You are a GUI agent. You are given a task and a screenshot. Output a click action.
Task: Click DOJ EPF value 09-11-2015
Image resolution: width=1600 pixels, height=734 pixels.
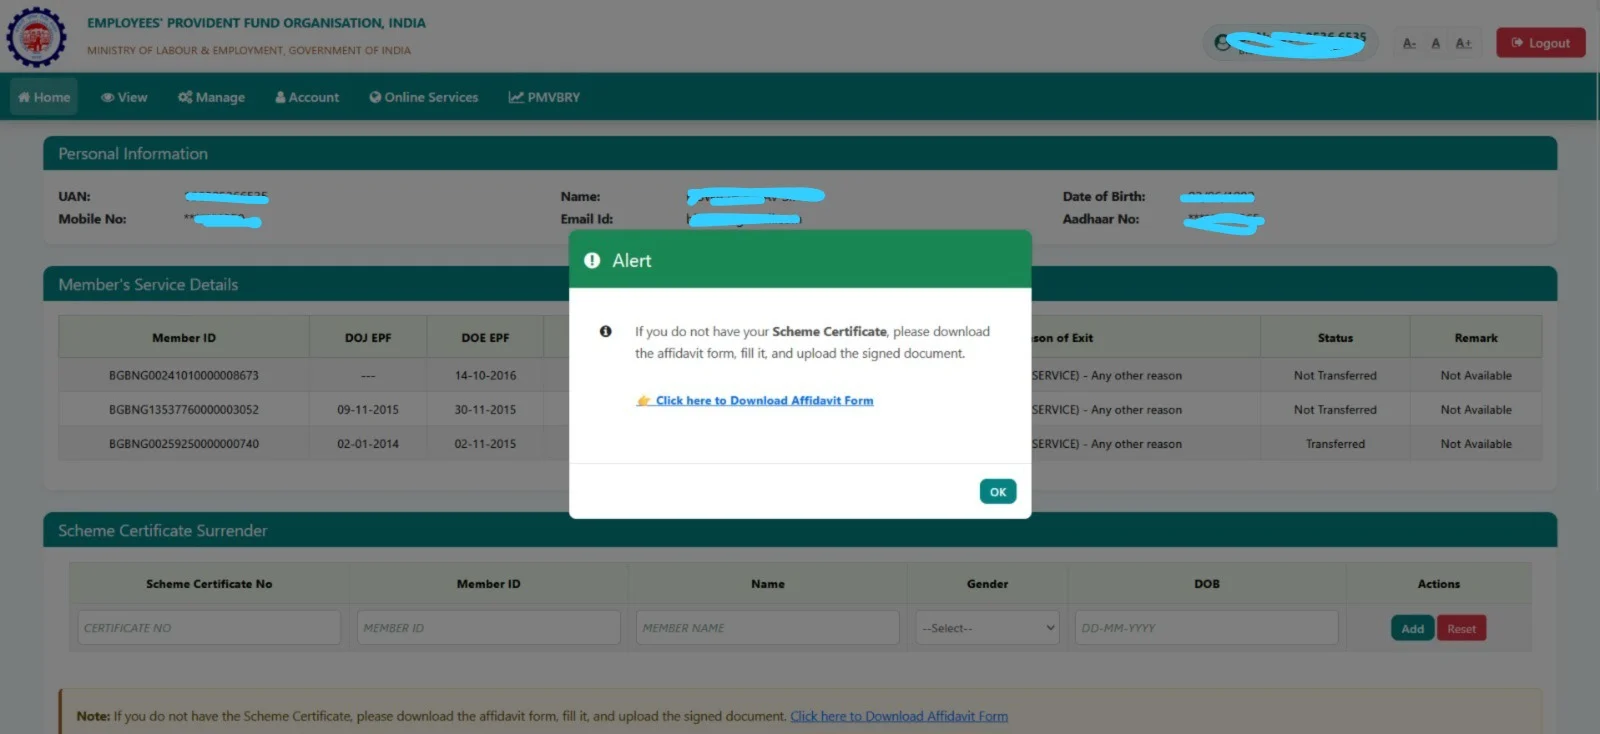coord(368,409)
